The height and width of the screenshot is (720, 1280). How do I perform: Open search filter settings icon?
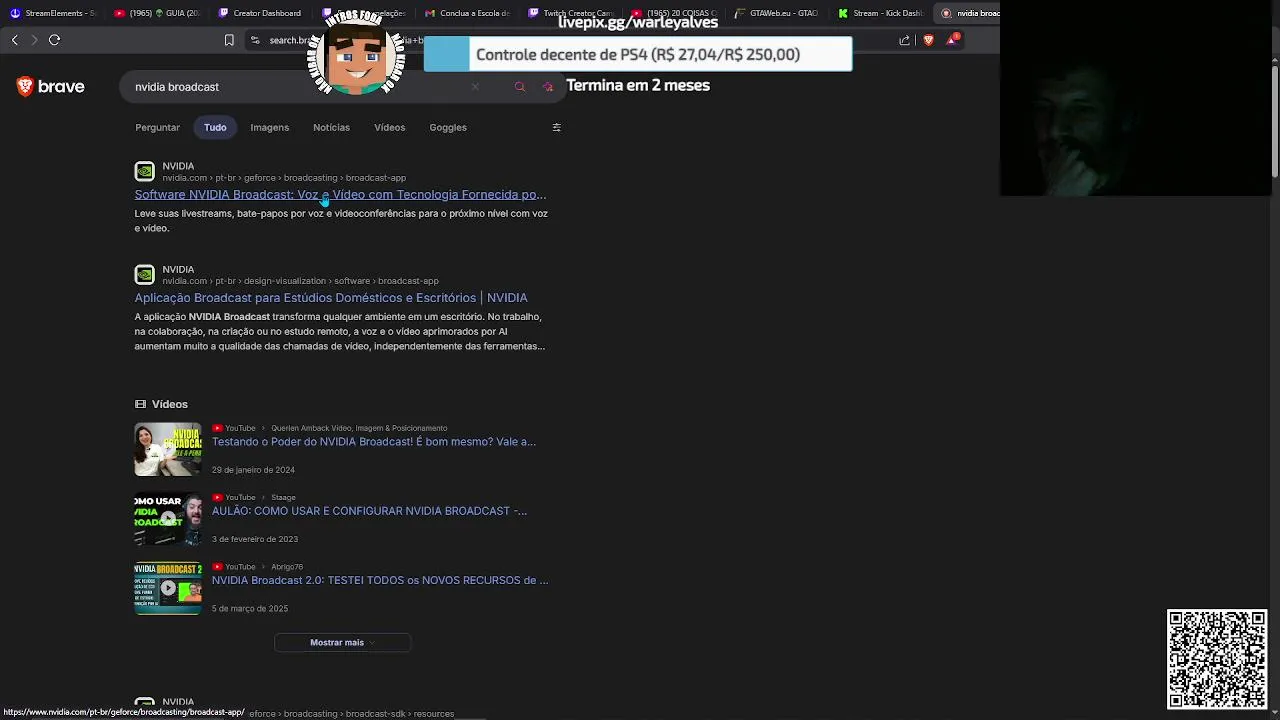click(x=557, y=127)
